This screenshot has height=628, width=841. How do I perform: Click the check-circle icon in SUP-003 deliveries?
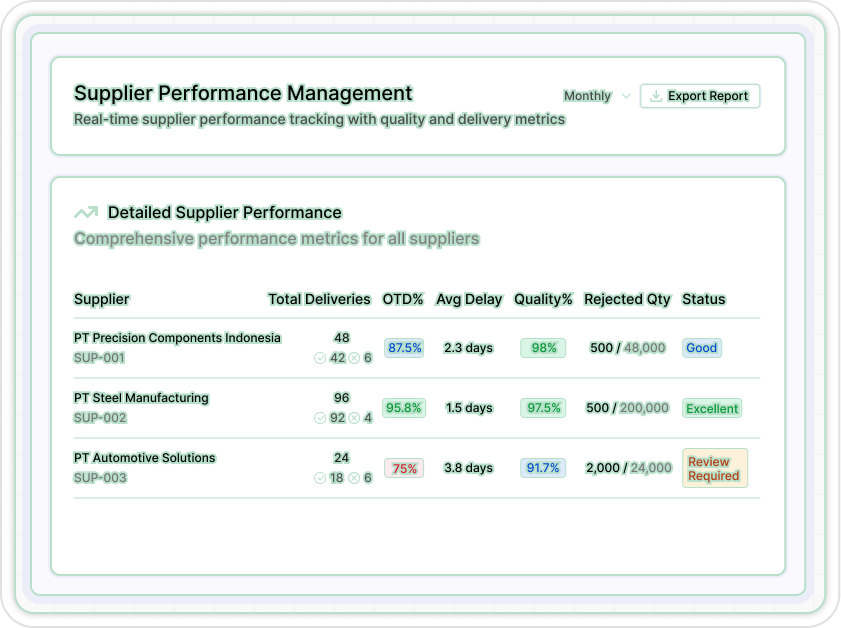pyautogui.click(x=320, y=478)
